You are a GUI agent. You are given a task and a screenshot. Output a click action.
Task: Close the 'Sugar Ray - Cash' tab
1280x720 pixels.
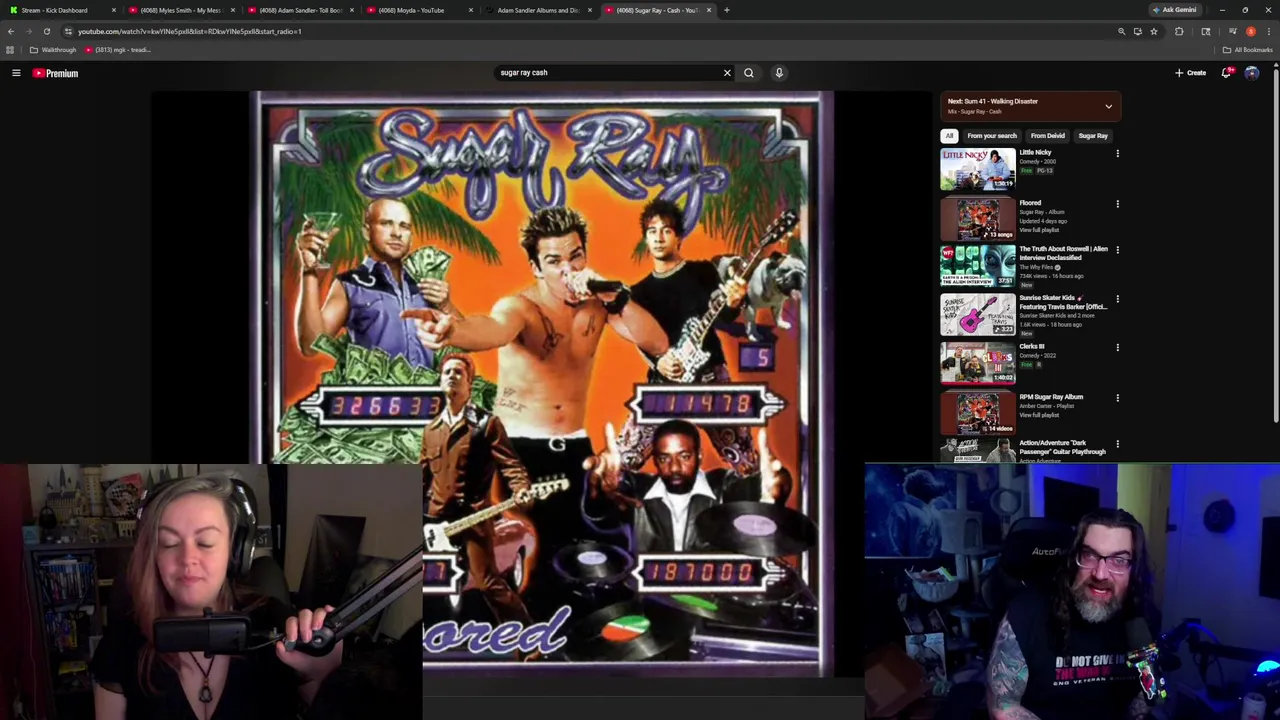(x=709, y=10)
